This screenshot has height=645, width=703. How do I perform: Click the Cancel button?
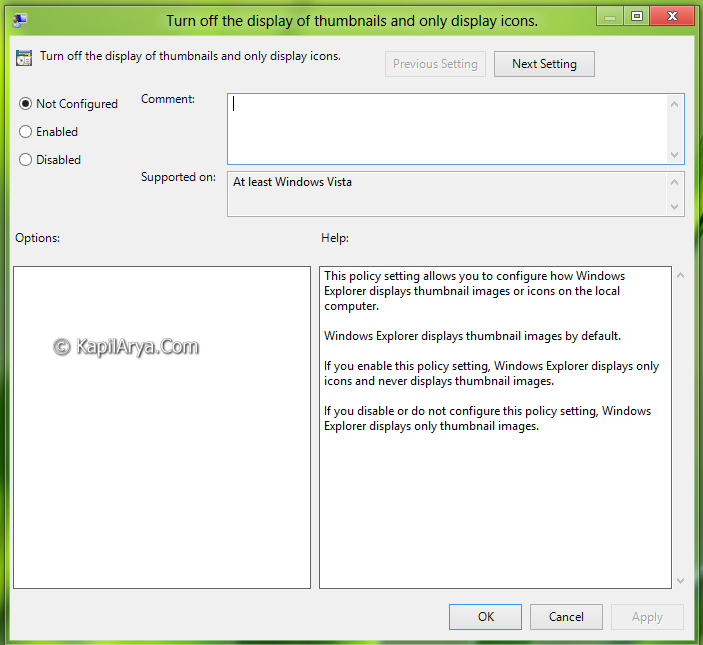click(x=566, y=617)
